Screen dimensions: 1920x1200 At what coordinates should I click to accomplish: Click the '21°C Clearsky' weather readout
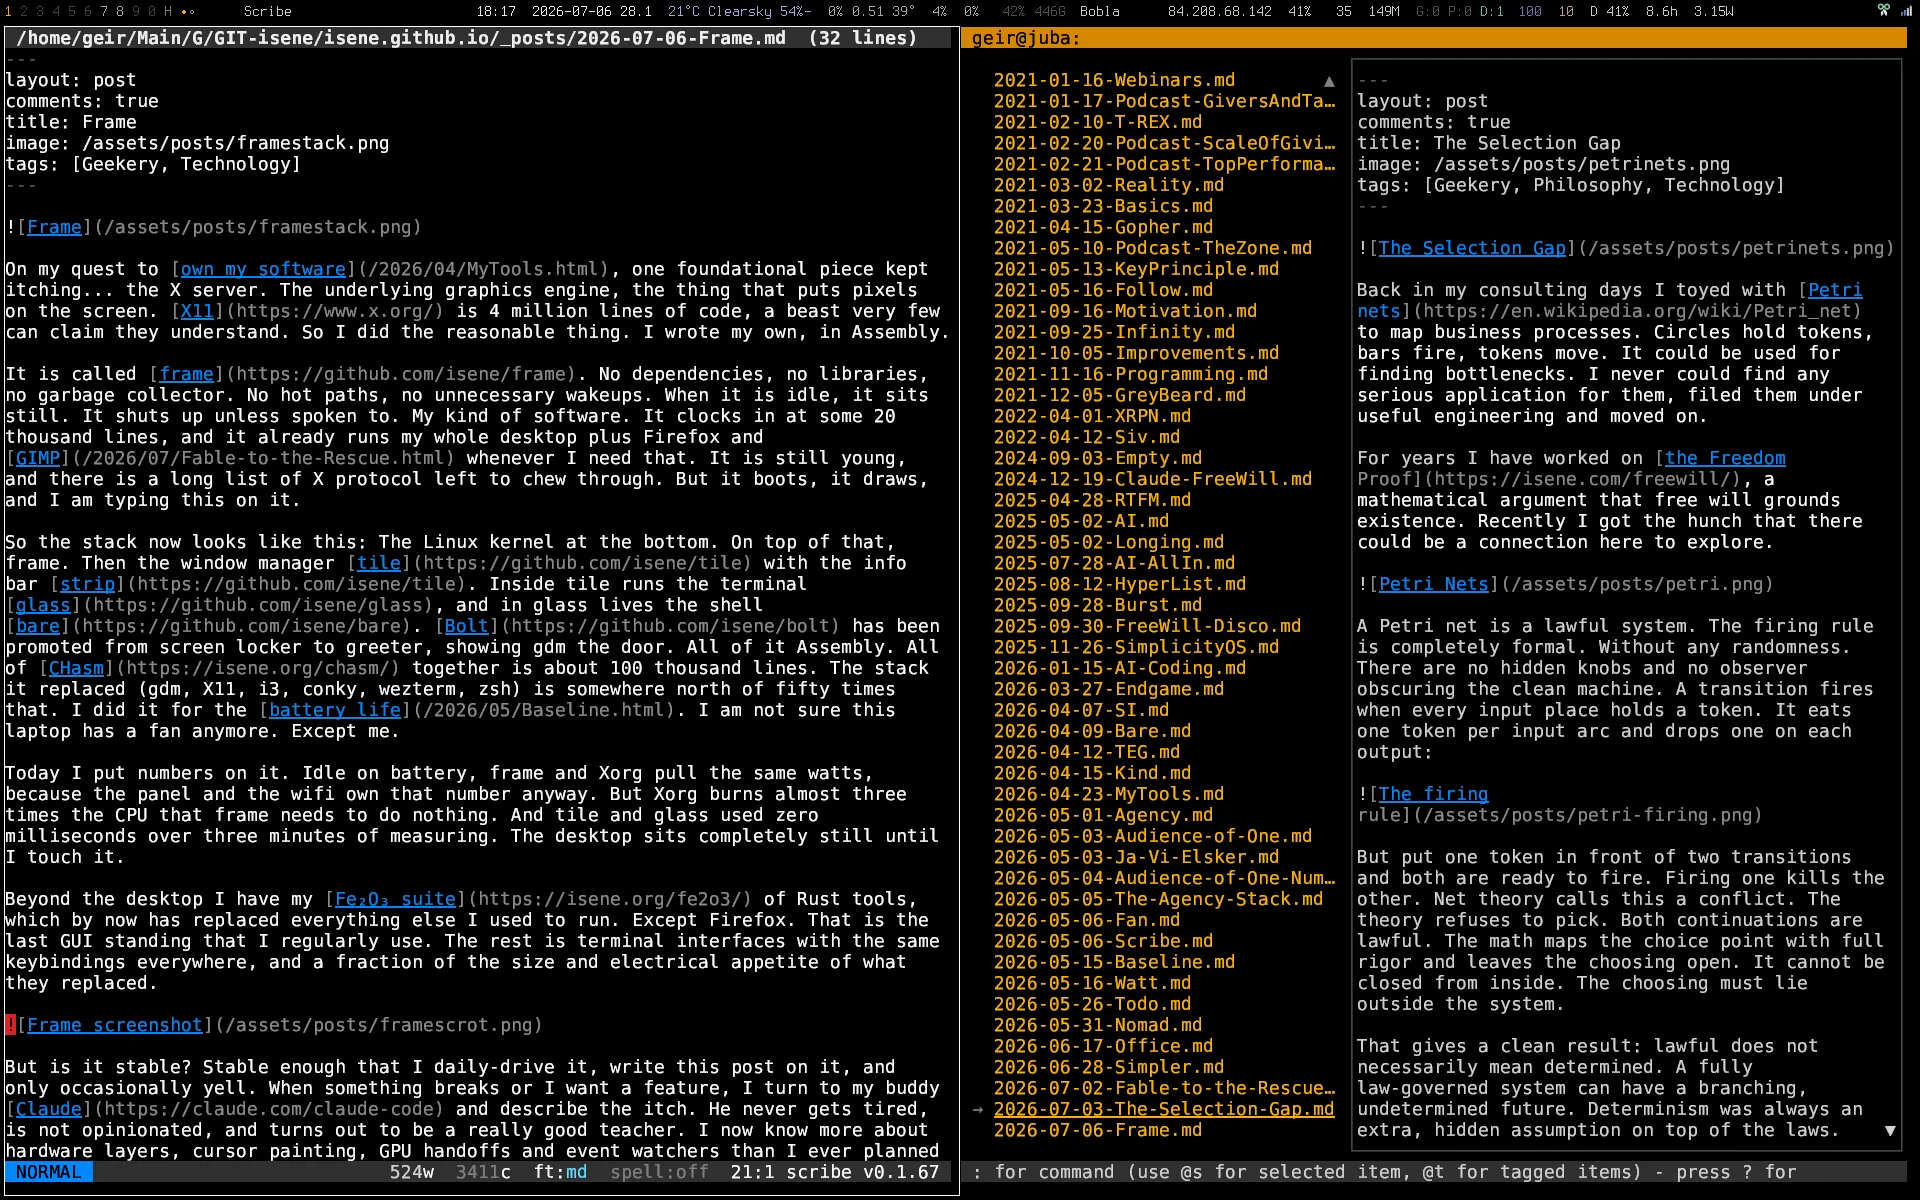pos(719,11)
